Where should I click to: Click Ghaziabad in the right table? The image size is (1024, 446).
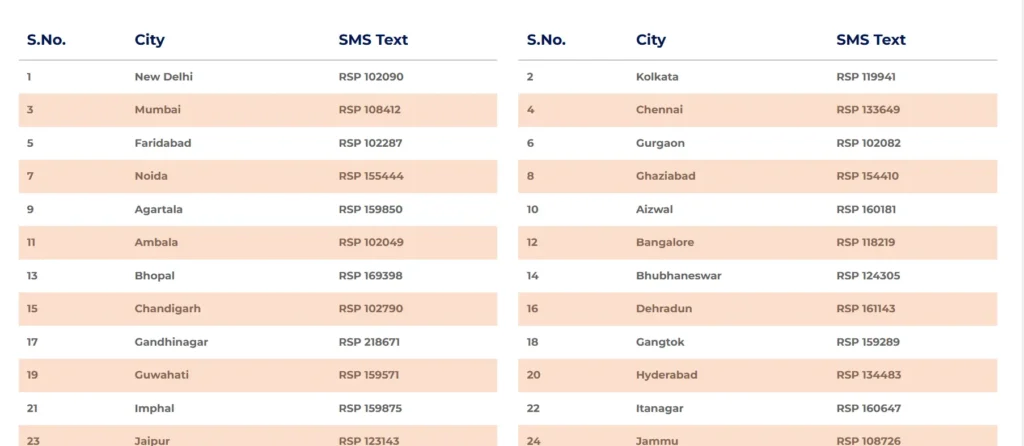point(665,176)
